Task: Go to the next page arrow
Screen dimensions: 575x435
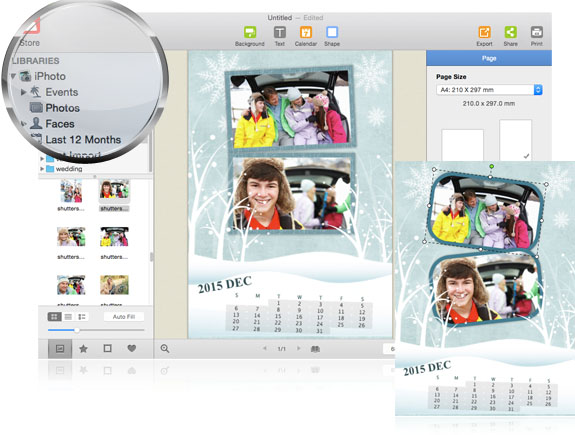Action: click(299, 348)
